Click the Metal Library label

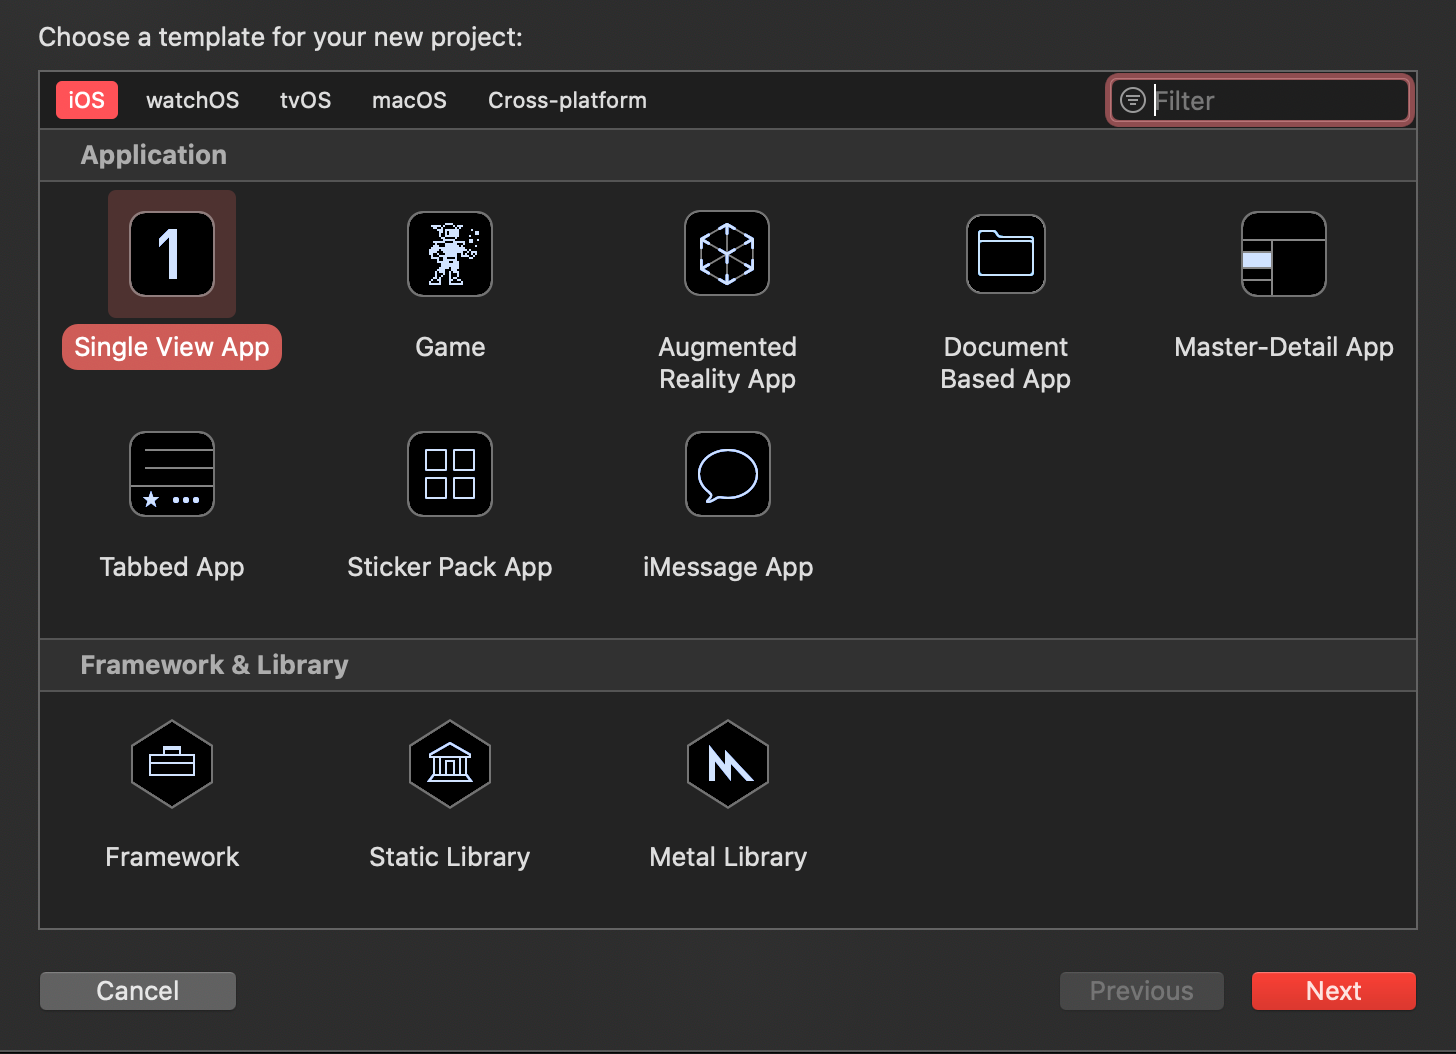[x=728, y=857]
